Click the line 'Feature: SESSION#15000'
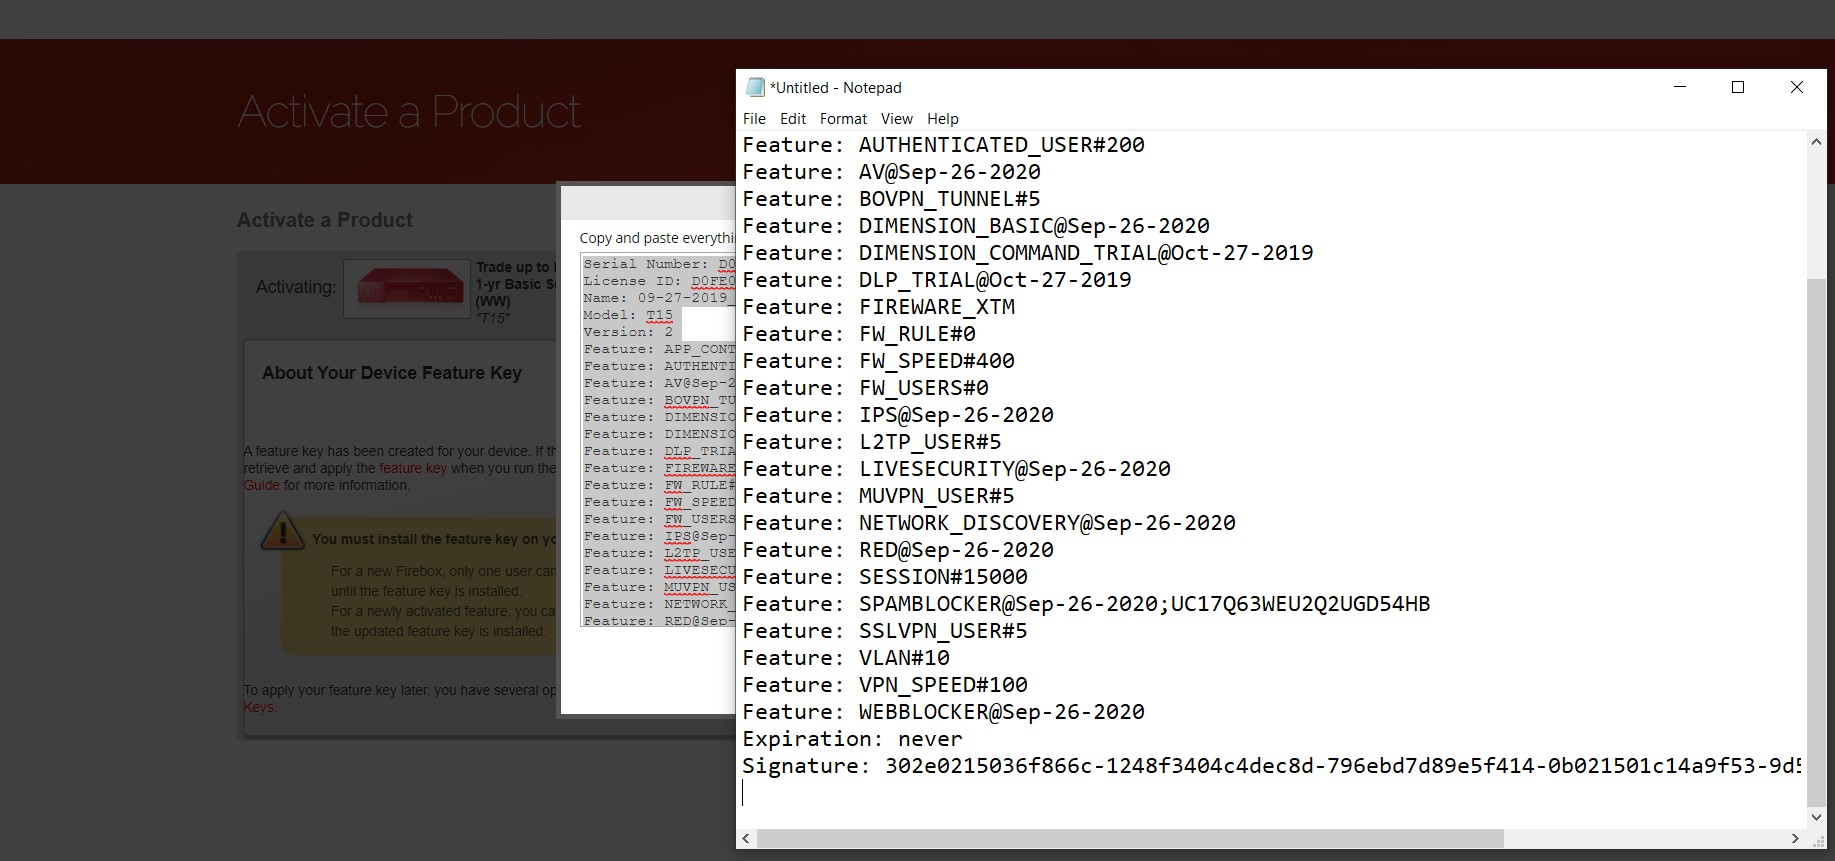Viewport: 1835px width, 861px height. coord(885,577)
